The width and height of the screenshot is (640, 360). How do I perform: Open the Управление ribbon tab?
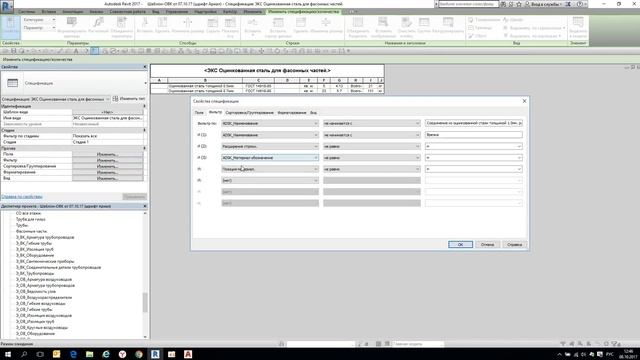(x=177, y=12)
